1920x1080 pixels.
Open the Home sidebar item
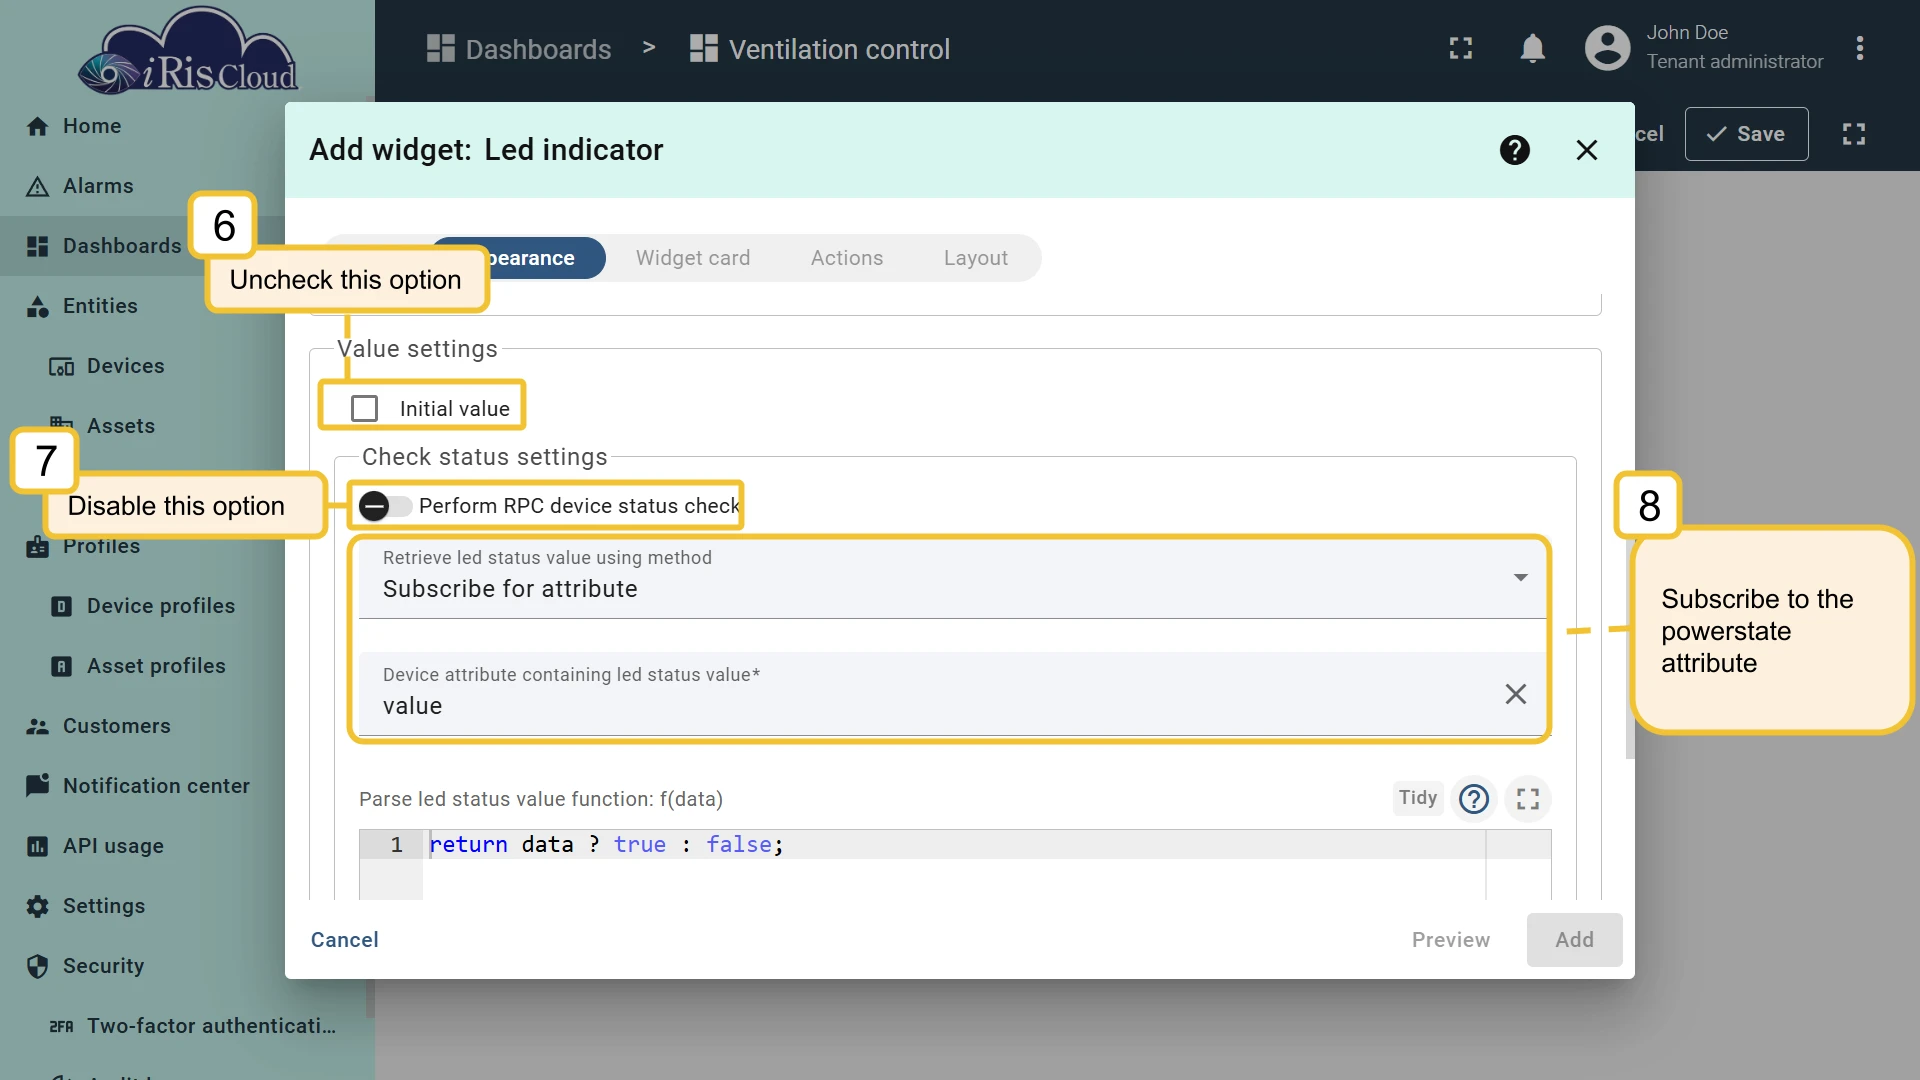pos(90,126)
